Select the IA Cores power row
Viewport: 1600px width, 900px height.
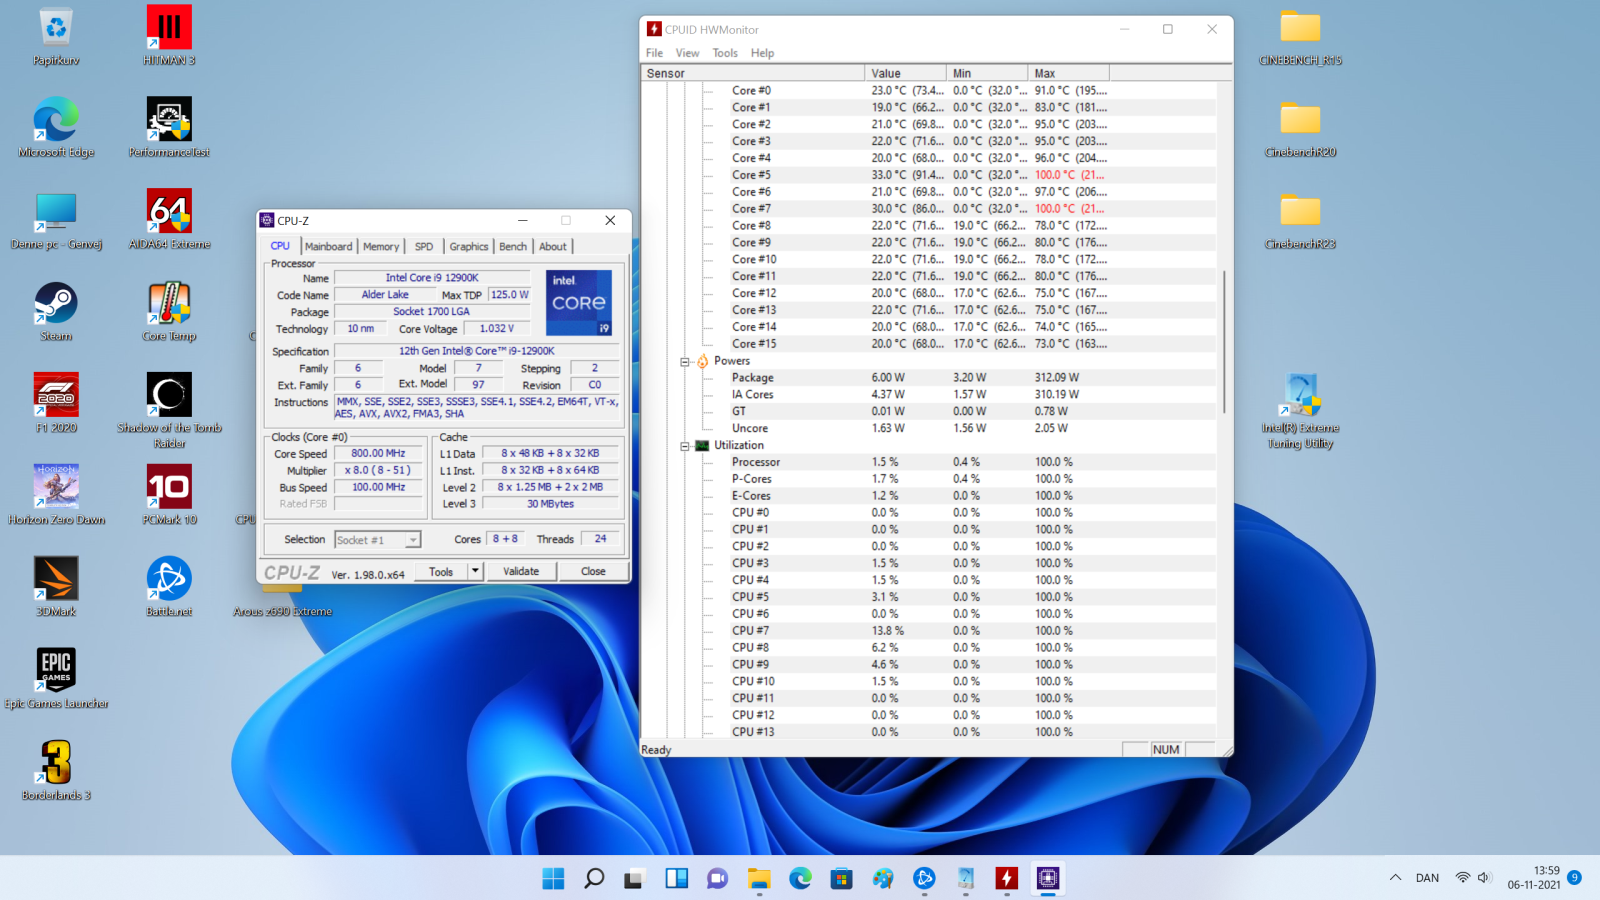click(x=928, y=395)
